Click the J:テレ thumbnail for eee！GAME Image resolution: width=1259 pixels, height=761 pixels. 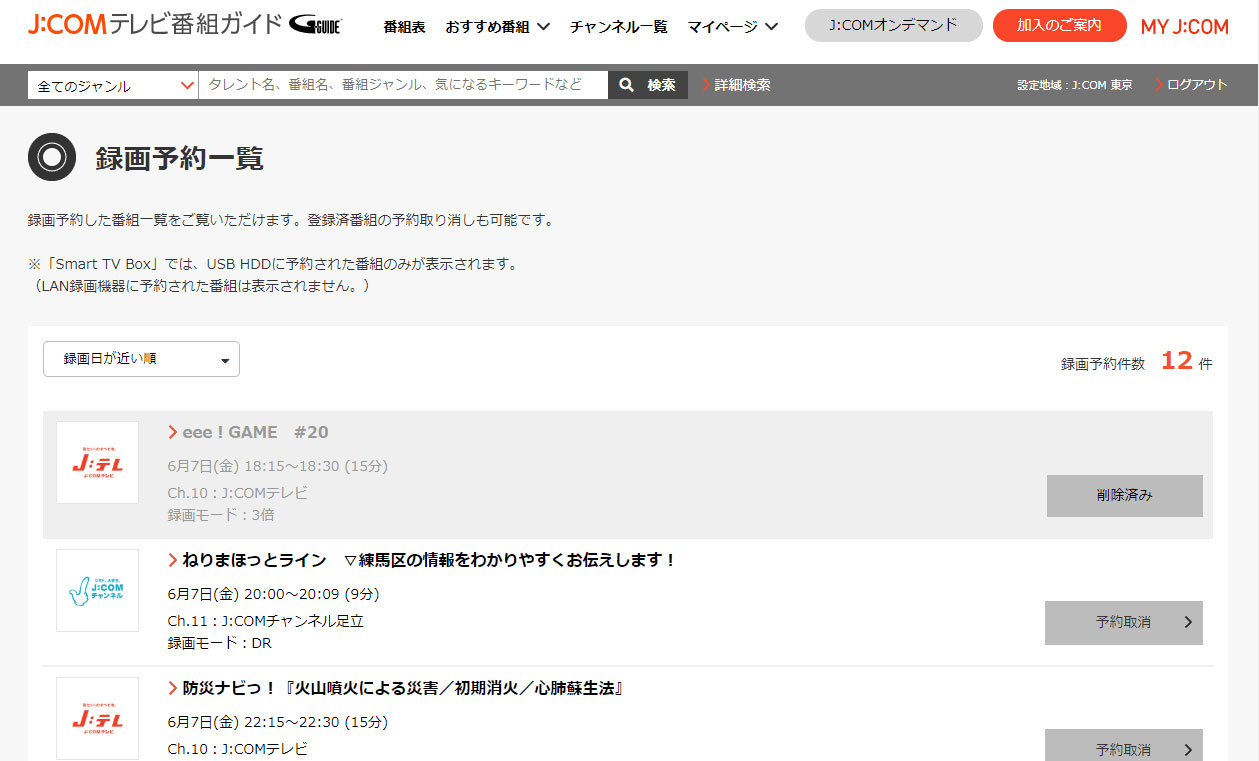click(97, 462)
